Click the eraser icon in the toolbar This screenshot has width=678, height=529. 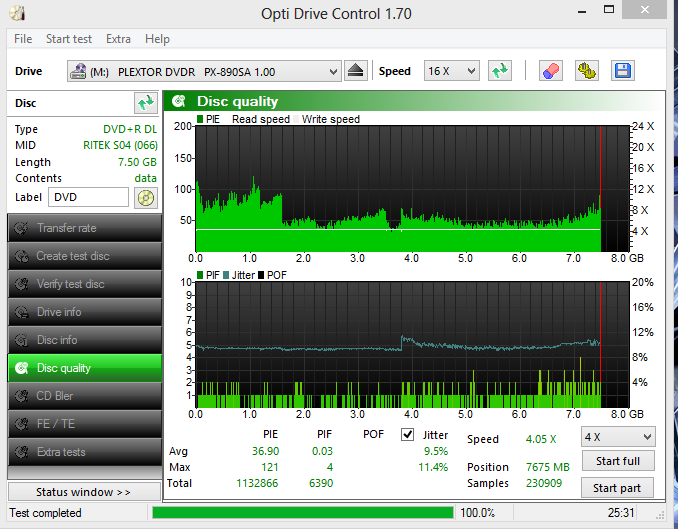pyautogui.click(x=550, y=71)
